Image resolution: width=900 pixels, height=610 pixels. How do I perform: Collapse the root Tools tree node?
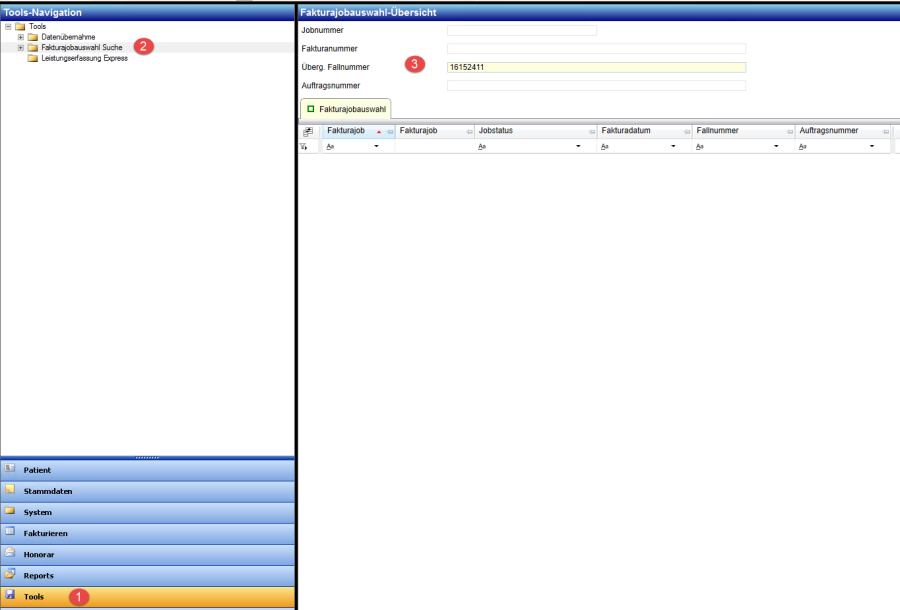pyautogui.click(x=8, y=26)
